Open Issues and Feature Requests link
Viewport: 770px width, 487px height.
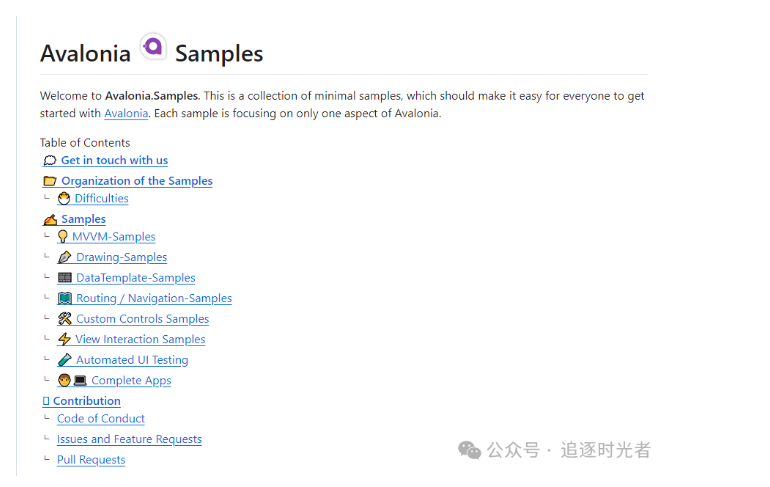pyautogui.click(x=129, y=439)
